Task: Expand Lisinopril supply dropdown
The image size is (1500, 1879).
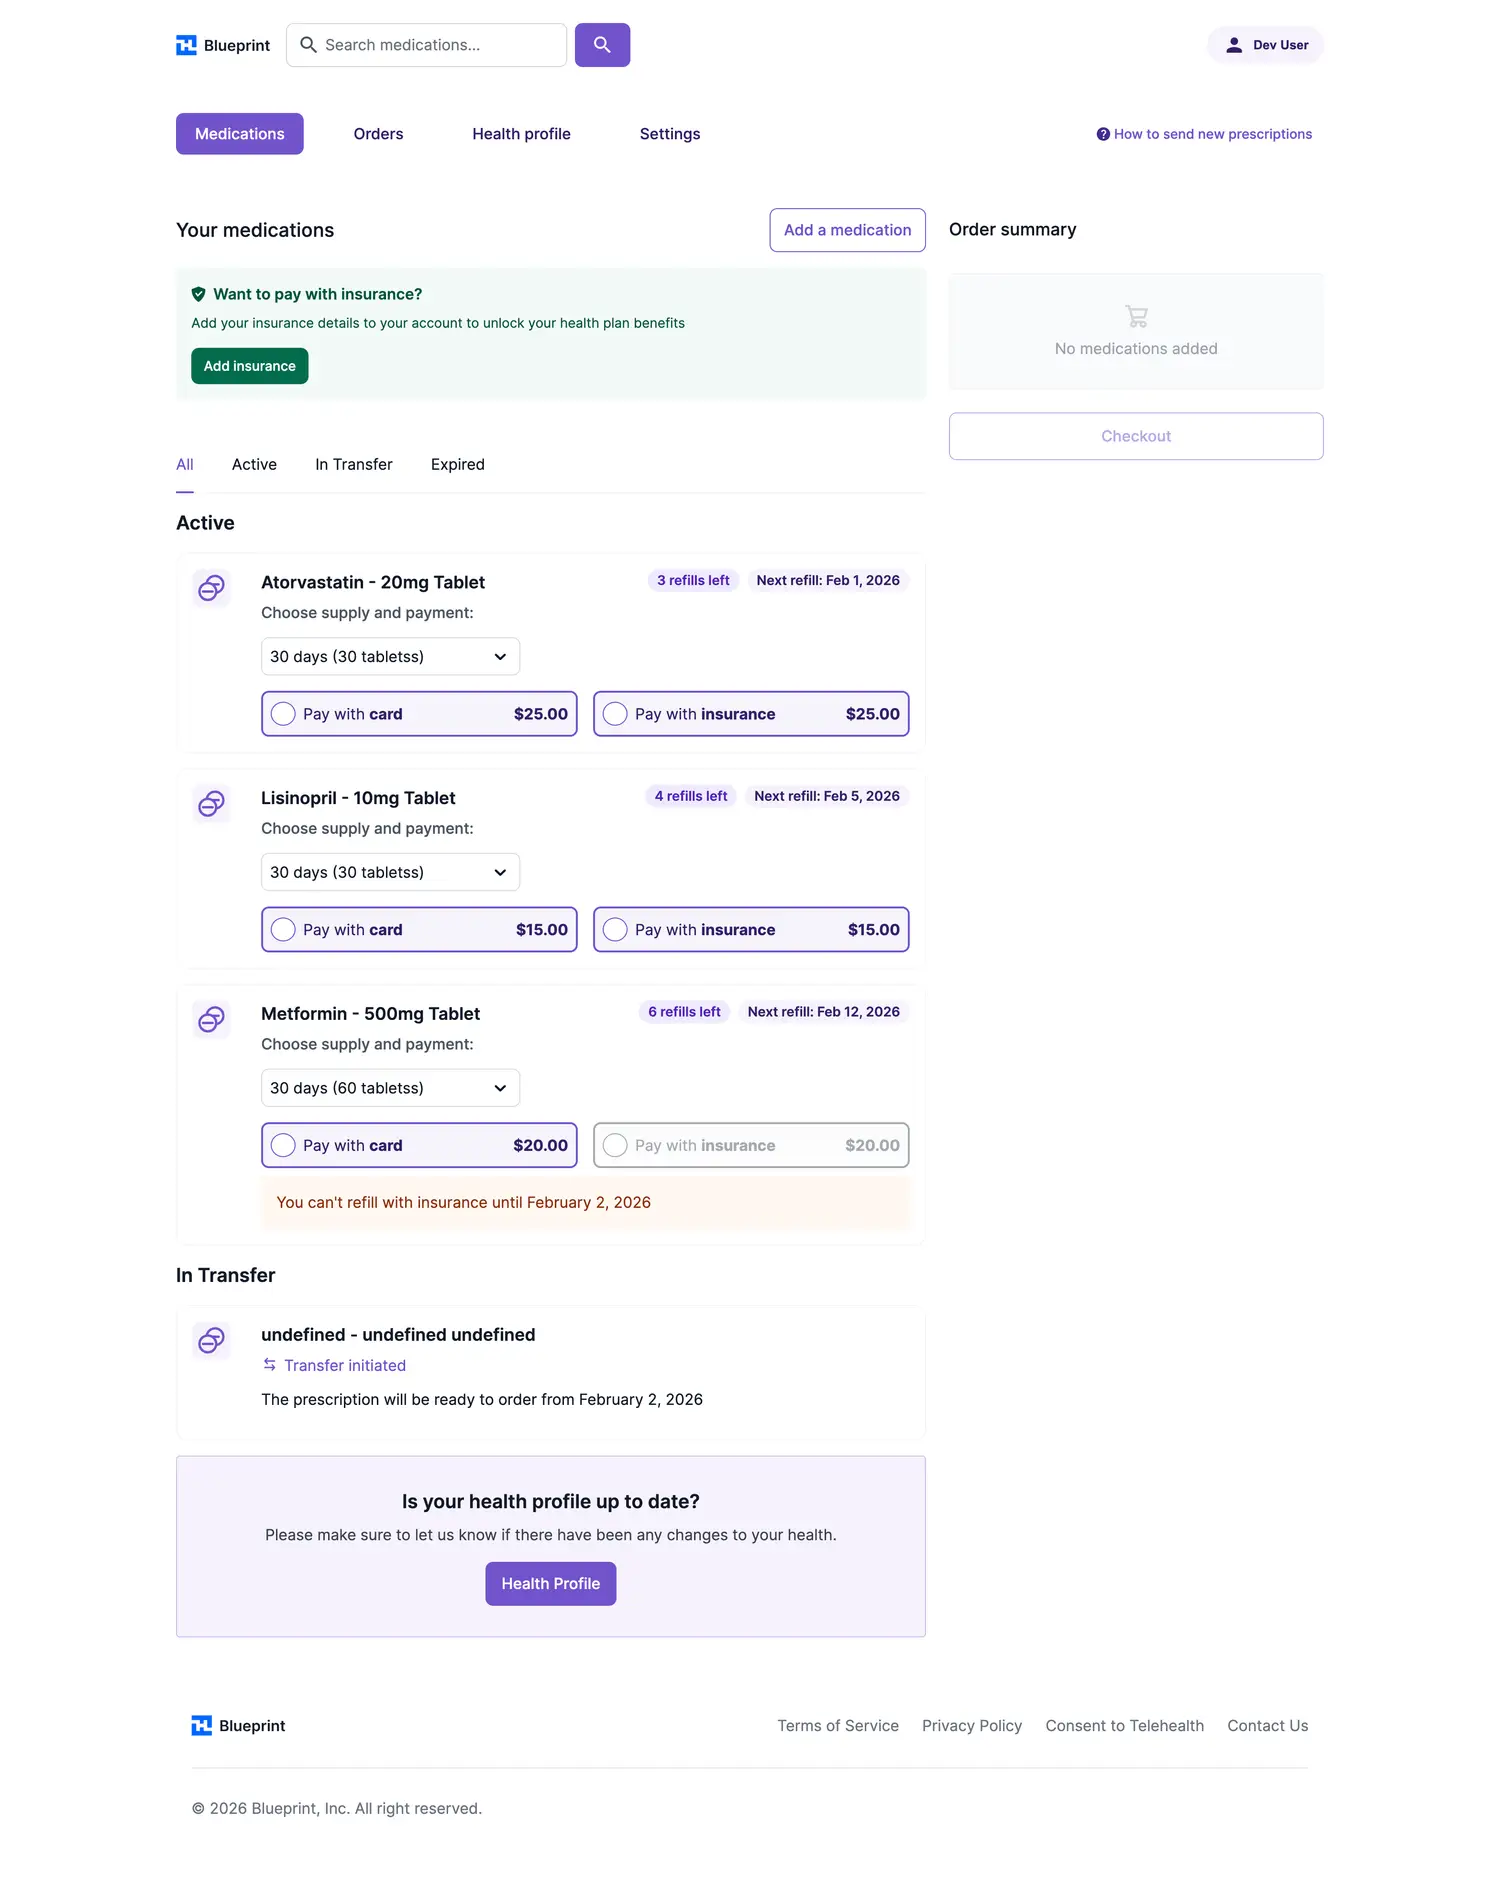Action: [390, 873]
